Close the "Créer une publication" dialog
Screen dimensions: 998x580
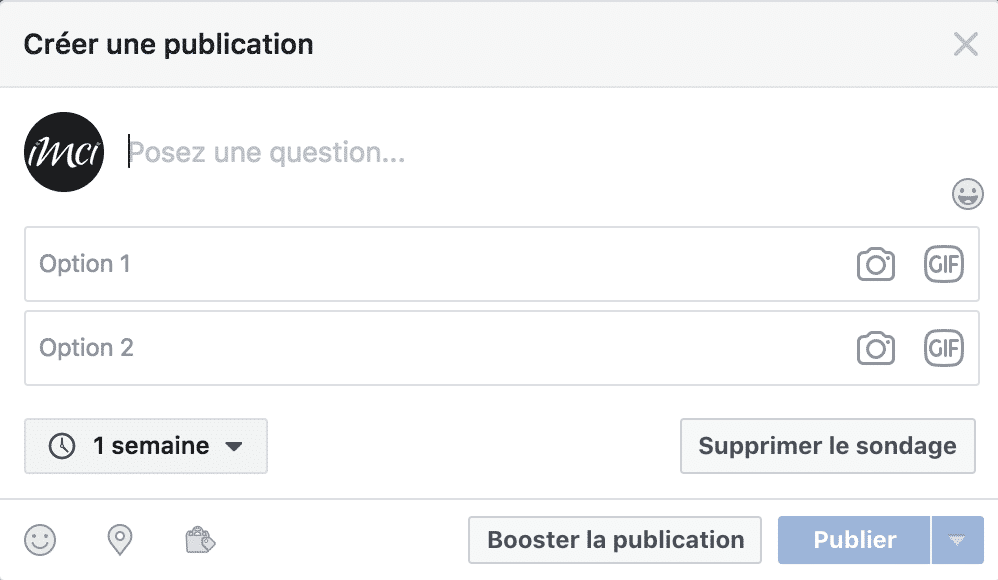[965, 44]
